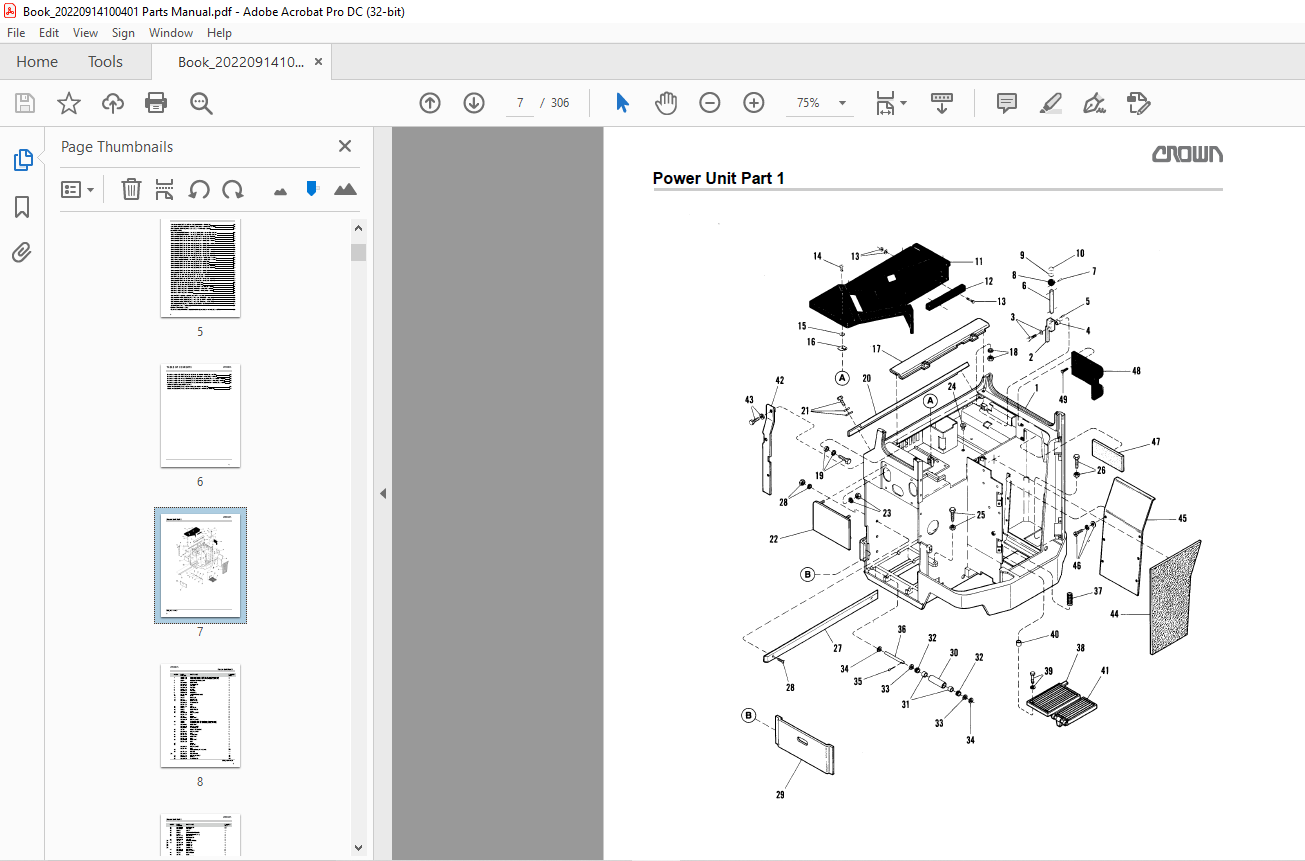
Task: Click the insert pages icon
Action: coord(165,189)
